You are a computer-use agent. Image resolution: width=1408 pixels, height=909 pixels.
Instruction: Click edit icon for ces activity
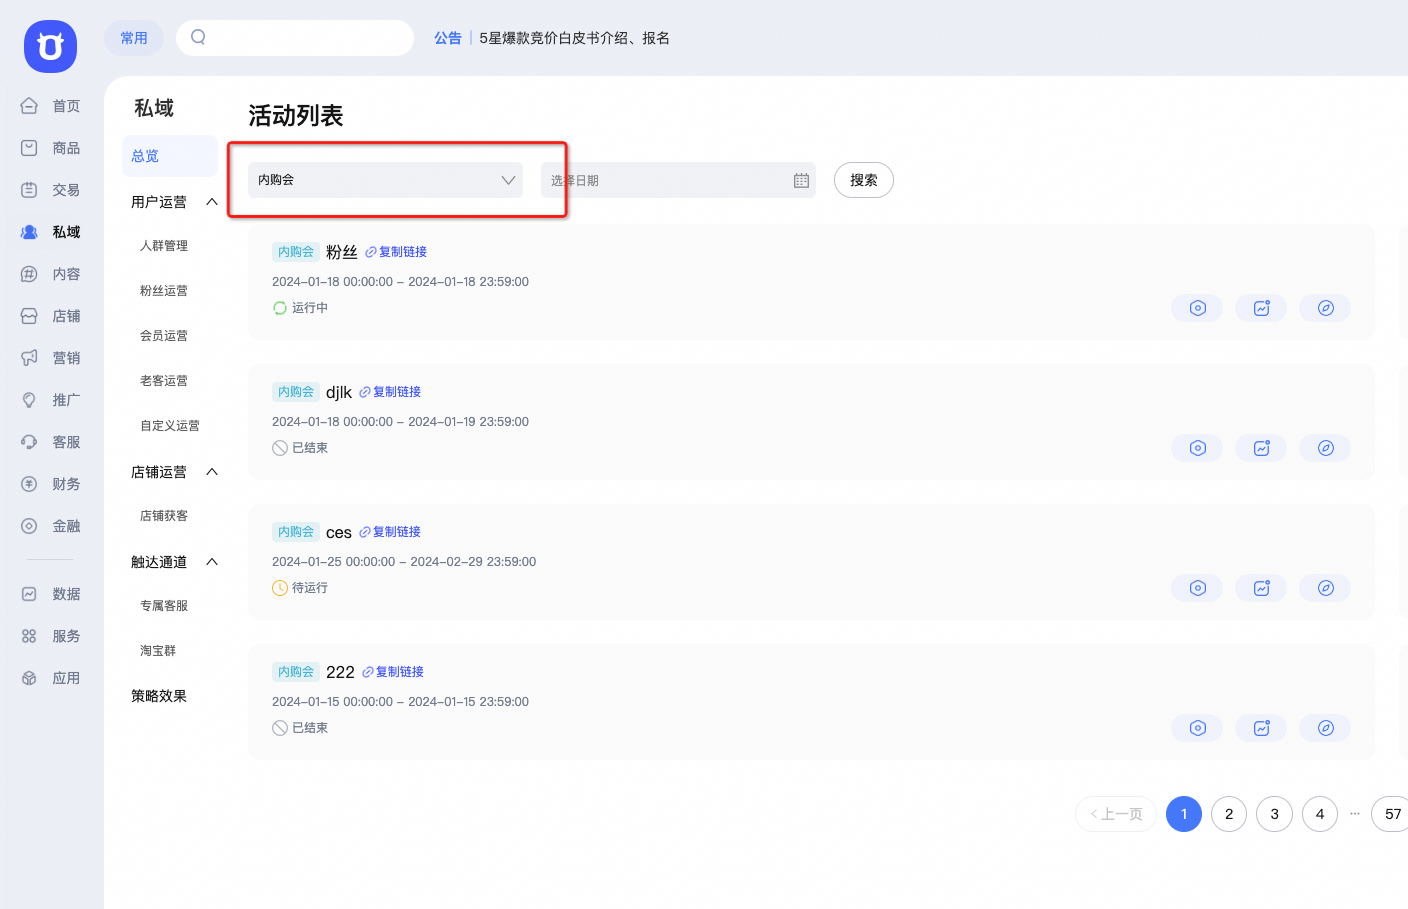pos(1325,588)
